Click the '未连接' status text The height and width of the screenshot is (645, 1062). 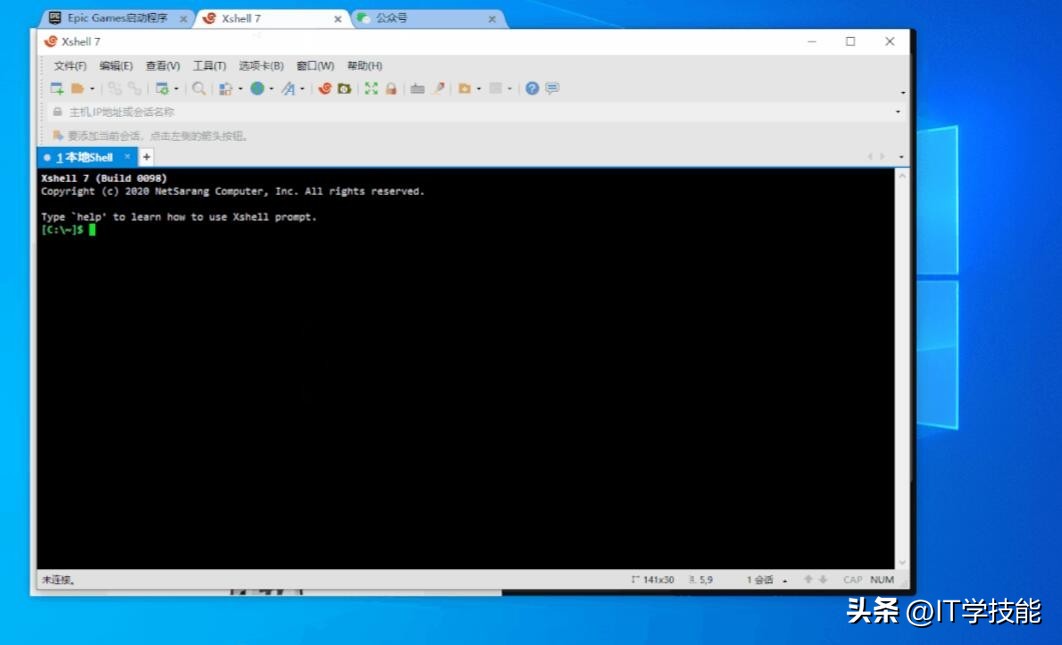pos(58,580)
